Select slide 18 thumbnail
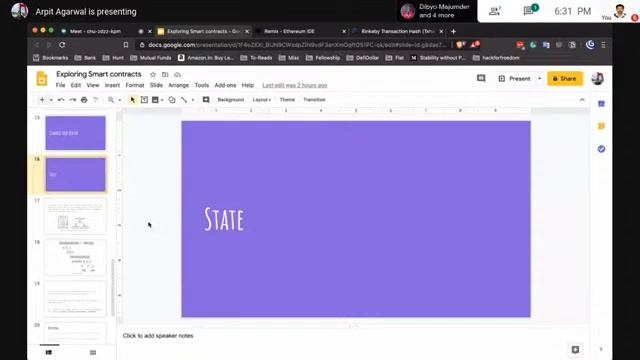This screenshot has width=640, height=360. click(x=76, y=258)
